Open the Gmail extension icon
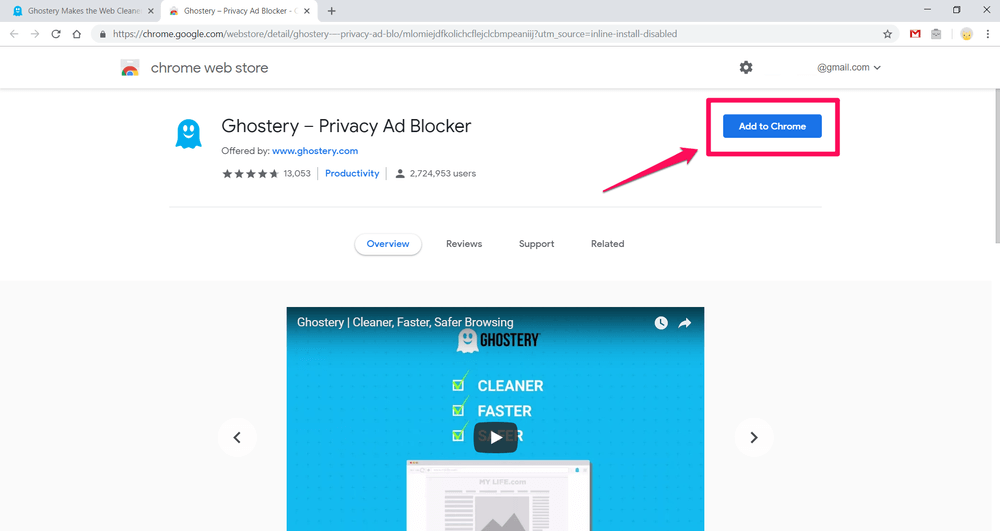This screenshot has width=1000, height=531. 915,34
